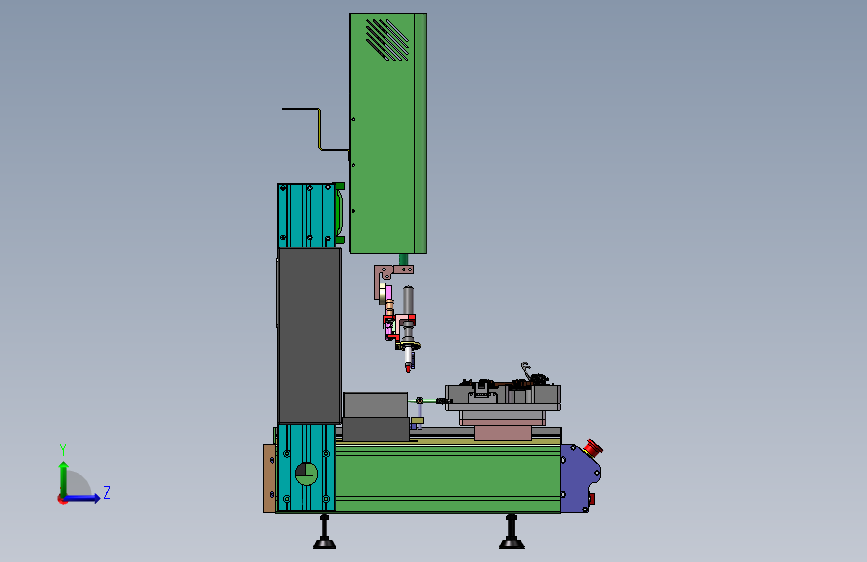Screen dimensions: 867x562
Task: Pick the tall green upper housing
Action: pos(388,133)
